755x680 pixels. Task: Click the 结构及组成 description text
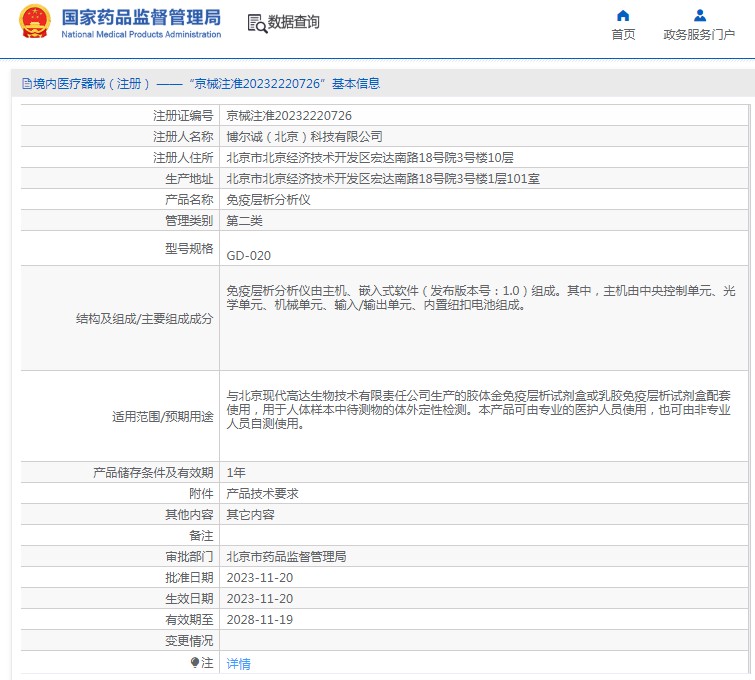click(481, 298)
